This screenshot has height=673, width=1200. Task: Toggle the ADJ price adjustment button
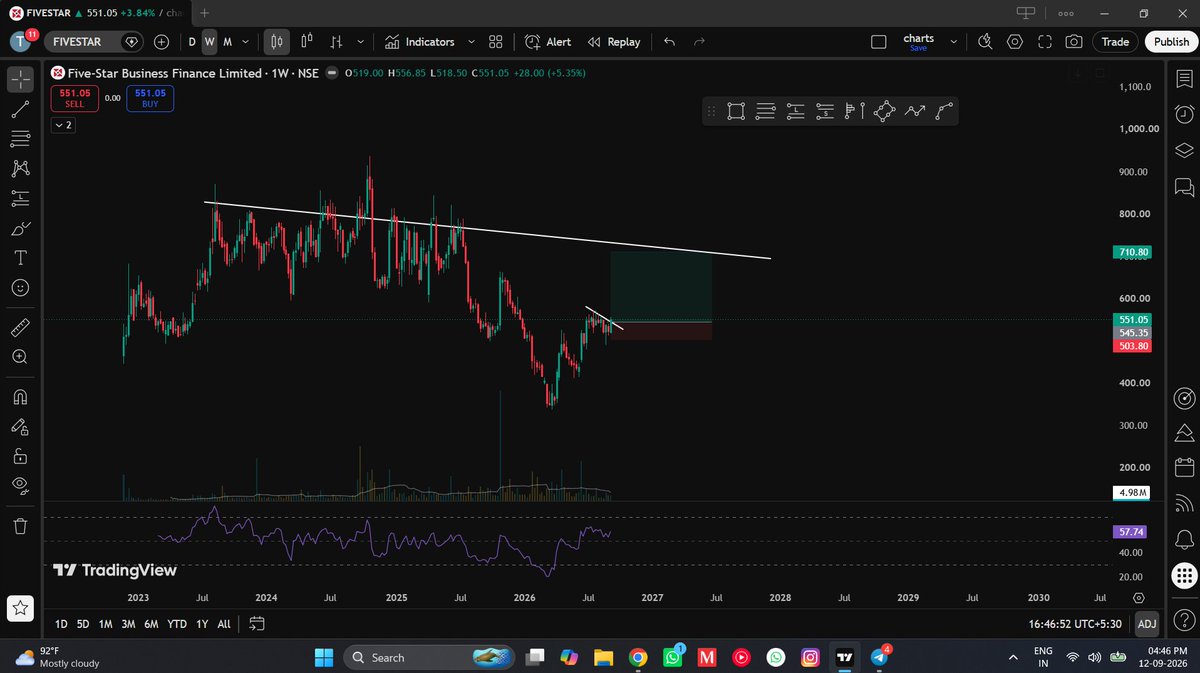point(1147,624)
